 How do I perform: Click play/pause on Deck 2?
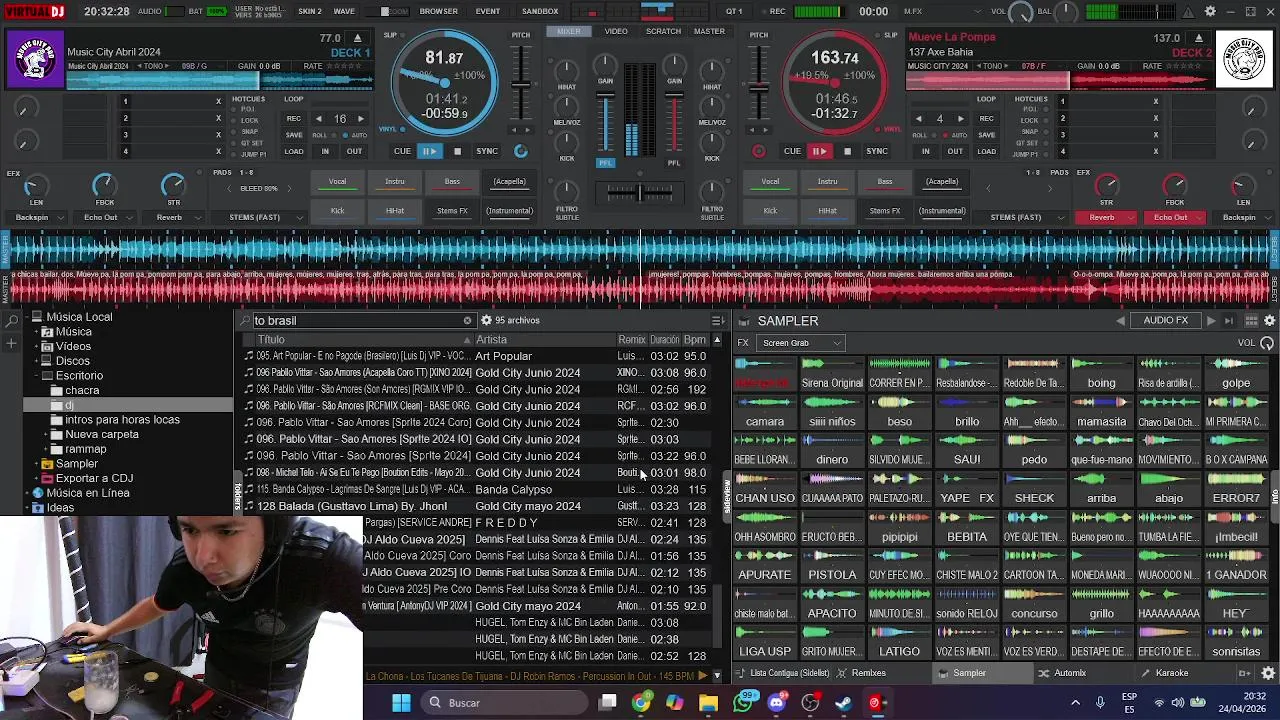pyautogui.click(x=819, y=151)
